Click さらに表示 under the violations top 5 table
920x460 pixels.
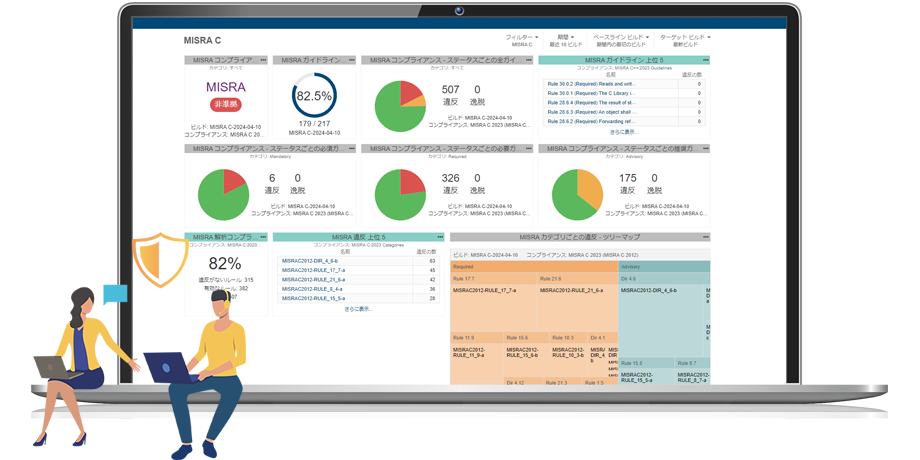coord(358,309)
